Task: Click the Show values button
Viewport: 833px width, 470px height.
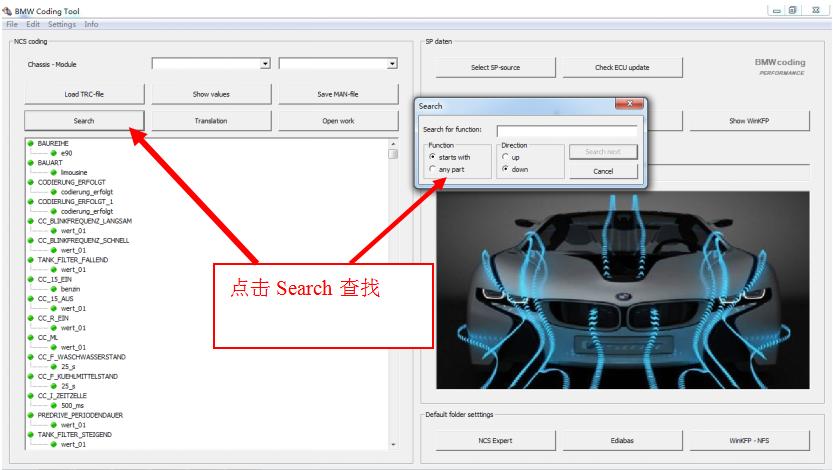Action: 211,94
